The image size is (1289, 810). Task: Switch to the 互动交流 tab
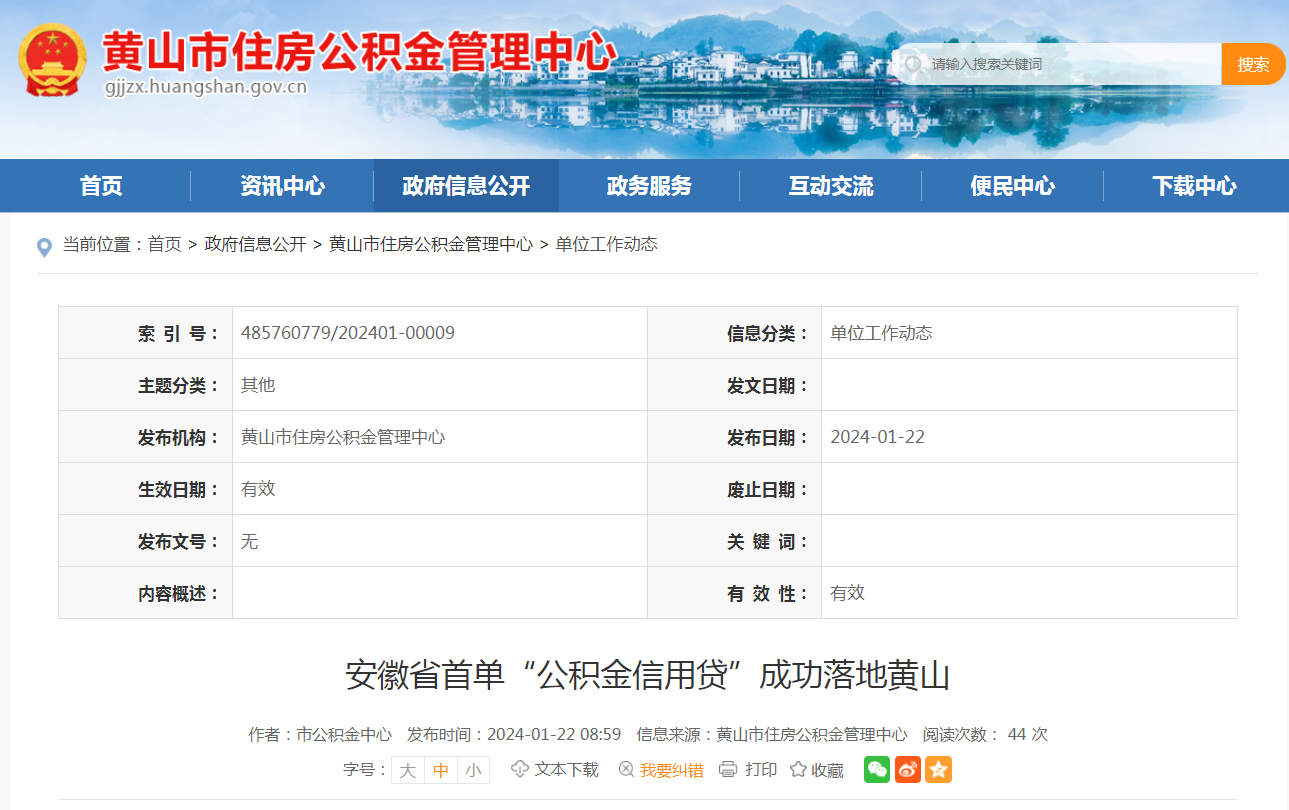click(x=831, y=185)
